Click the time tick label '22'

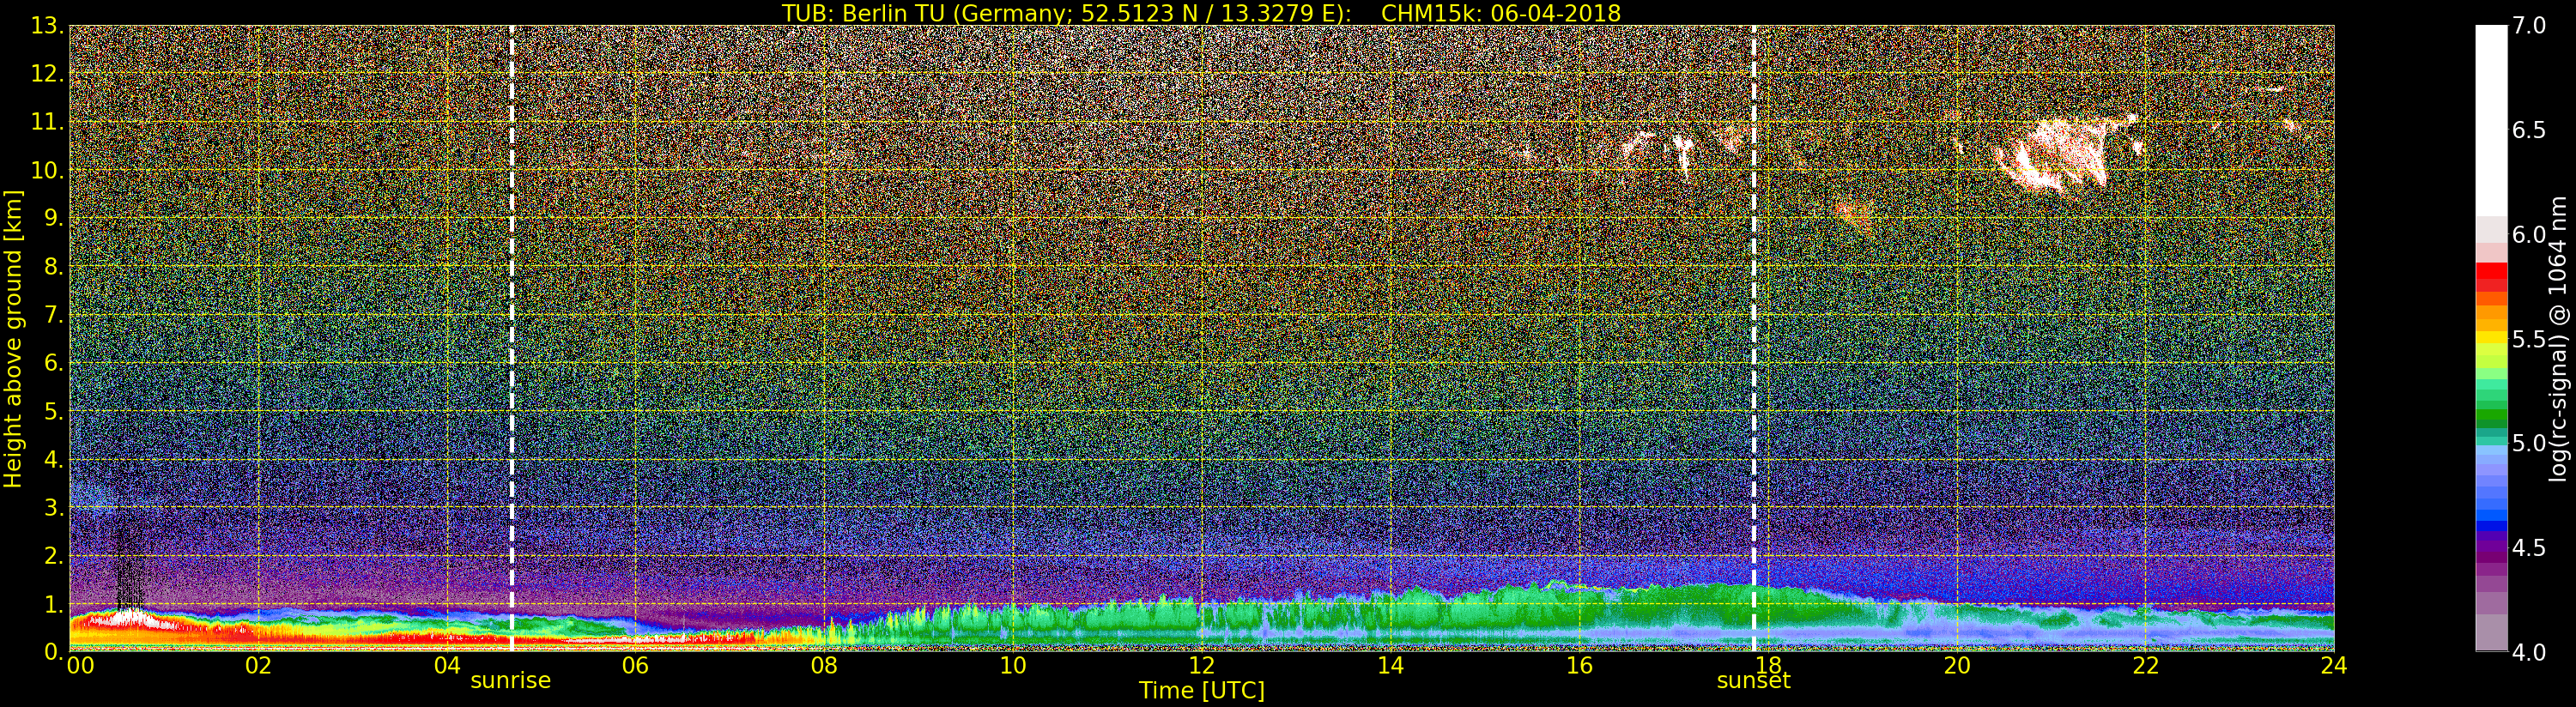tap(2145, 666)
